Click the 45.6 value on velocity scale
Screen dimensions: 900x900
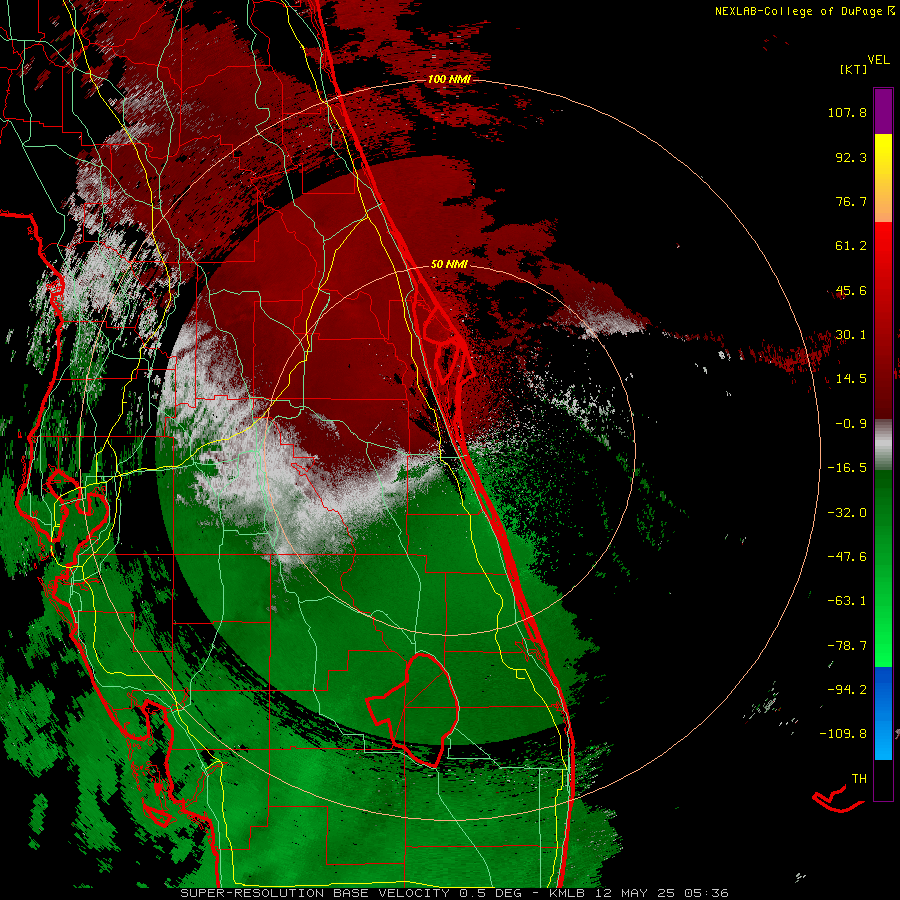point(851,290)
